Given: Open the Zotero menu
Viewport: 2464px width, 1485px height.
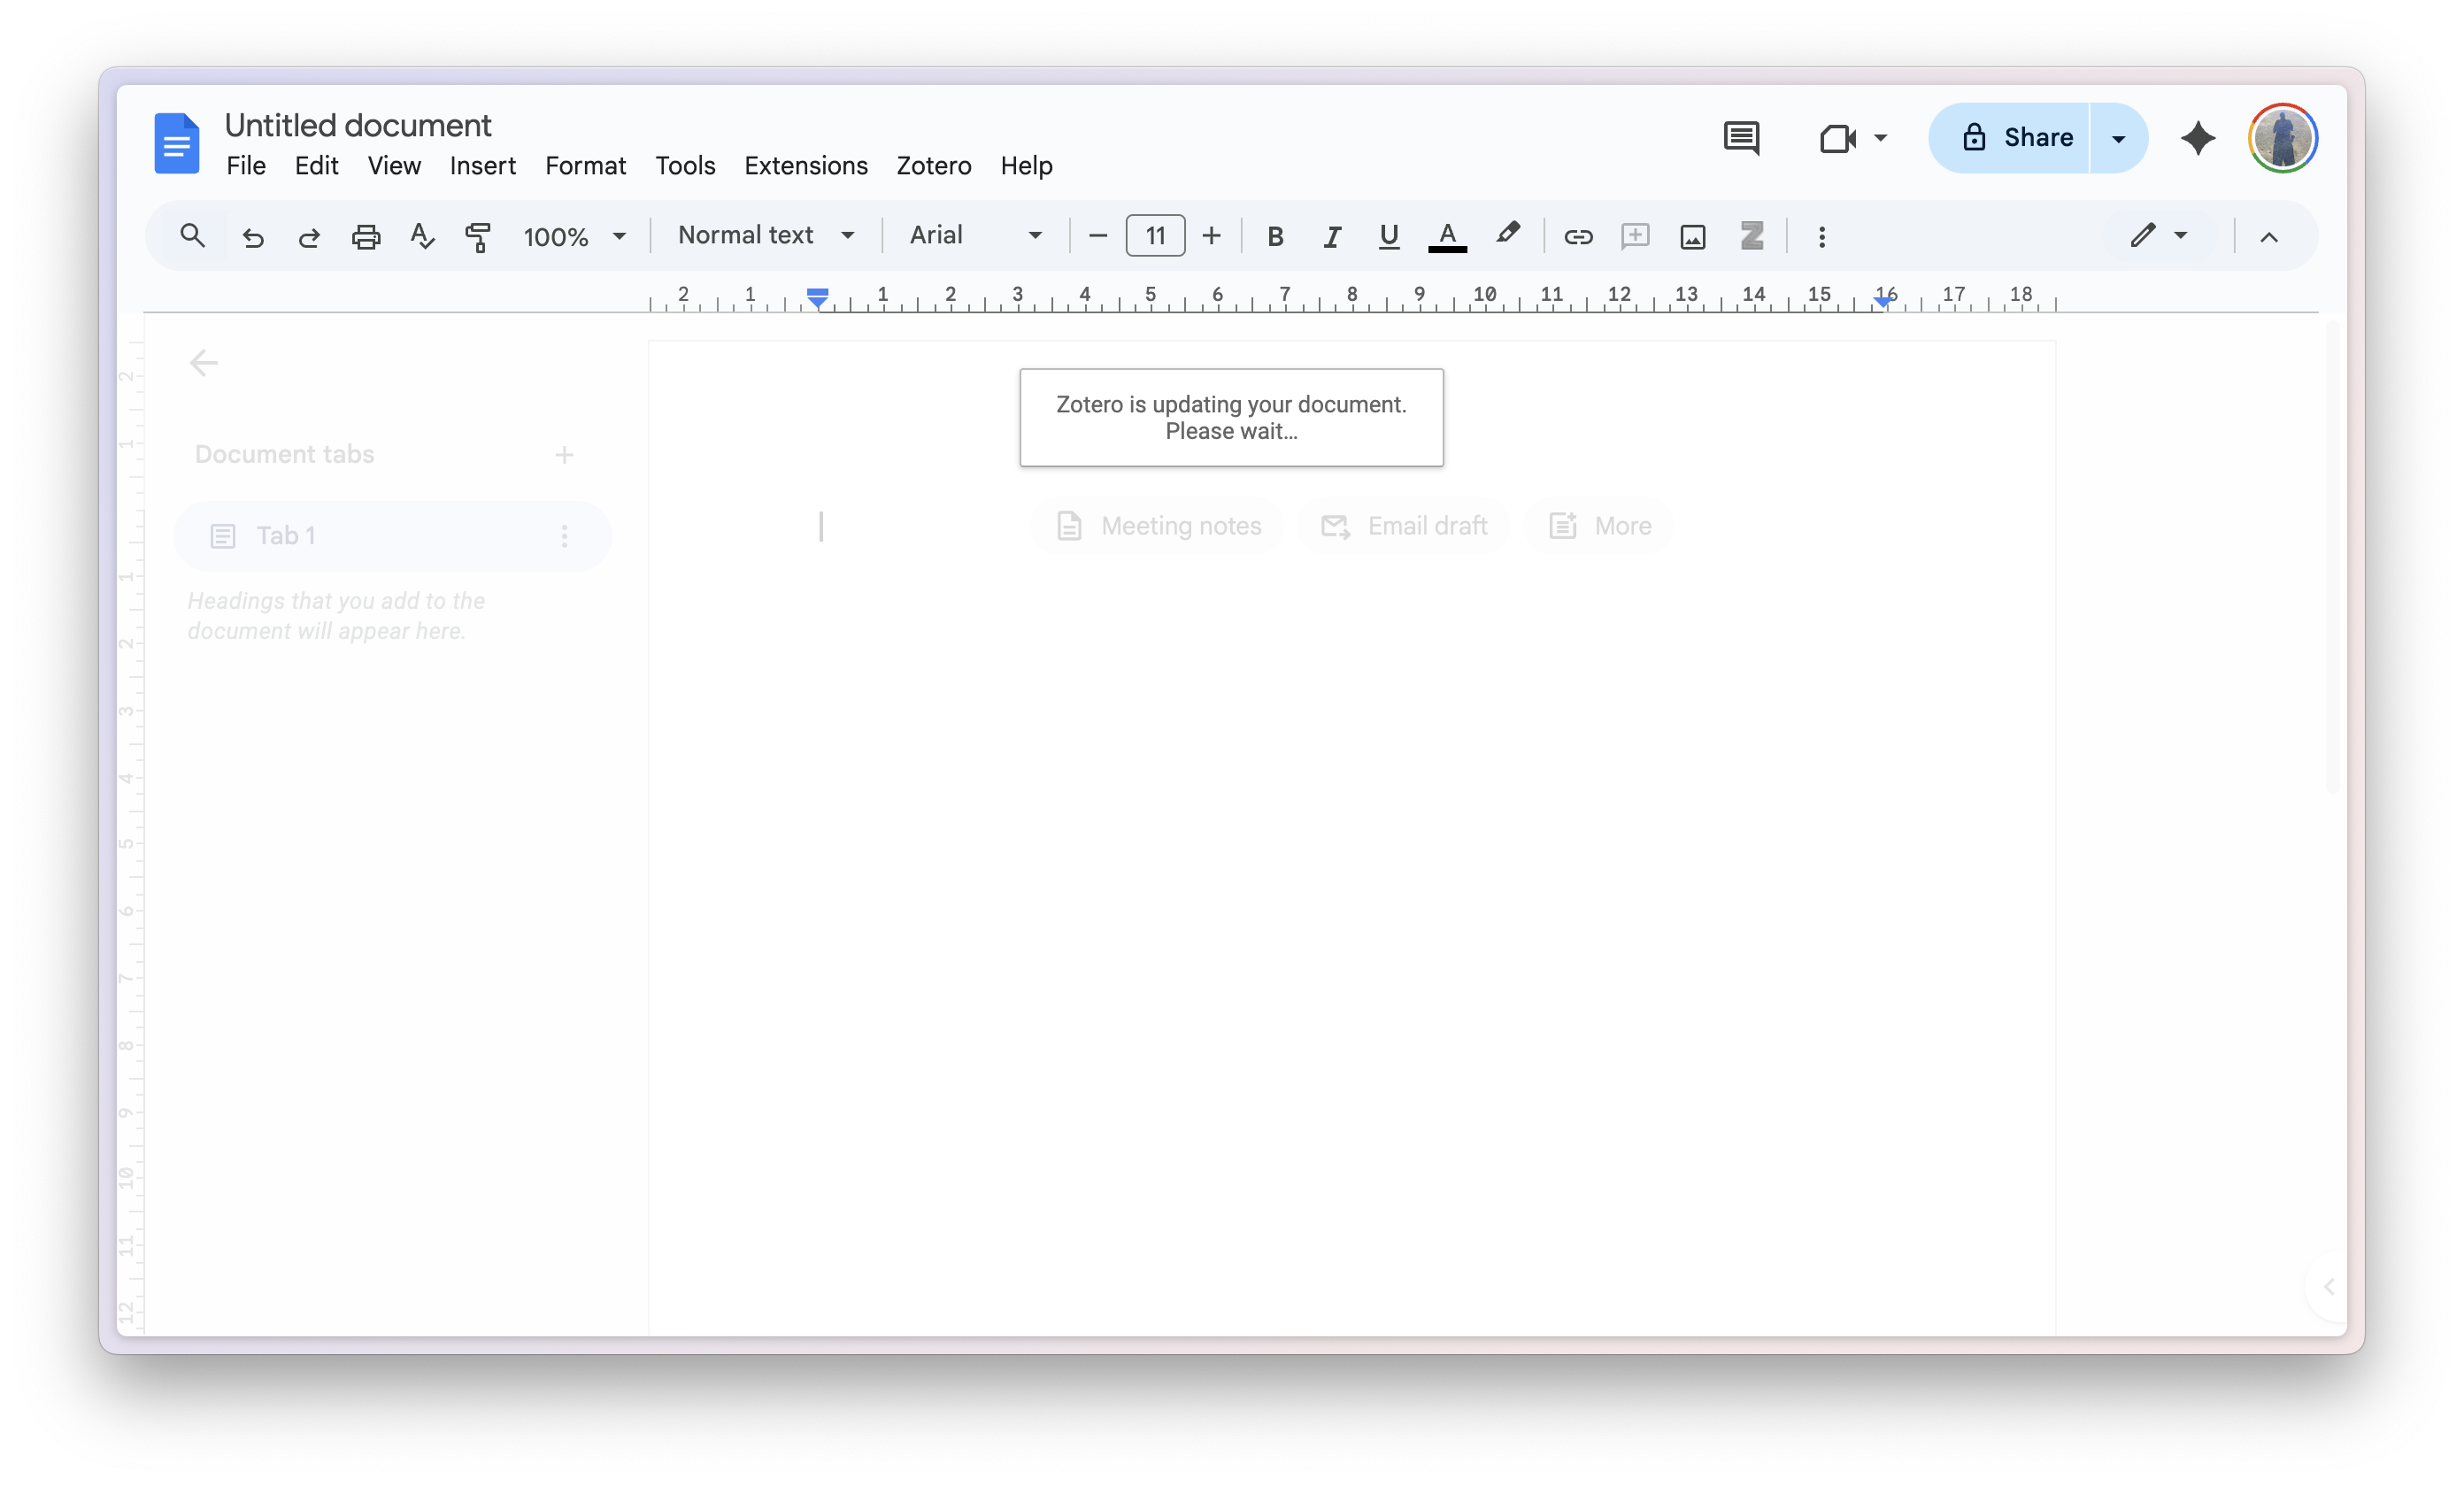Looking at the screenshot, I should pyautogui.click(x=933, y=166).
